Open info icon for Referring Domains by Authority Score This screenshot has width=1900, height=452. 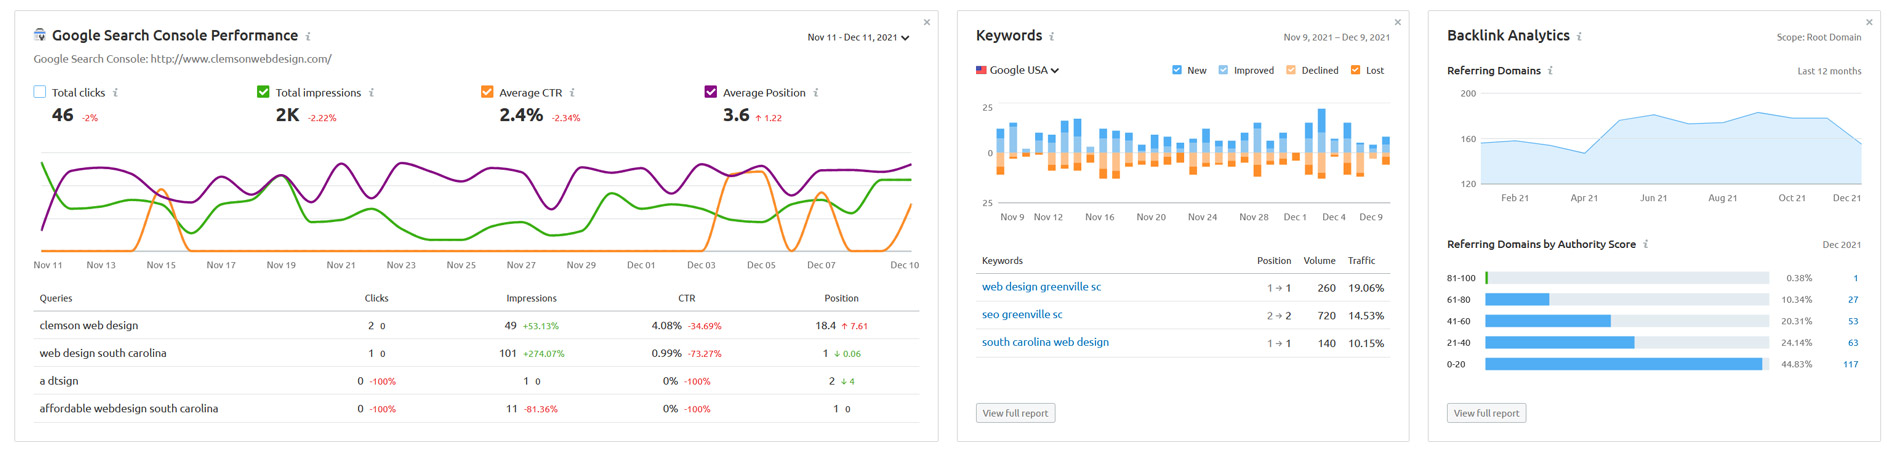point(1646,244)
